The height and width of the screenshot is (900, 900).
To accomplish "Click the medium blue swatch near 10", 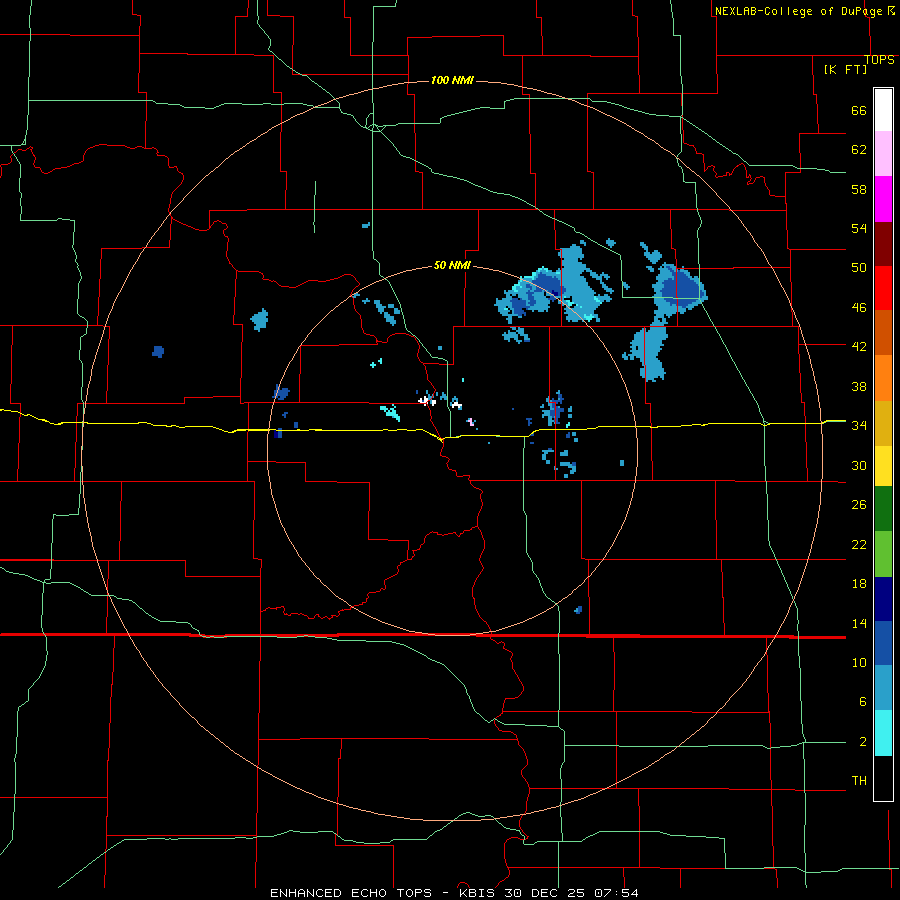I will [x=883, y=643].
